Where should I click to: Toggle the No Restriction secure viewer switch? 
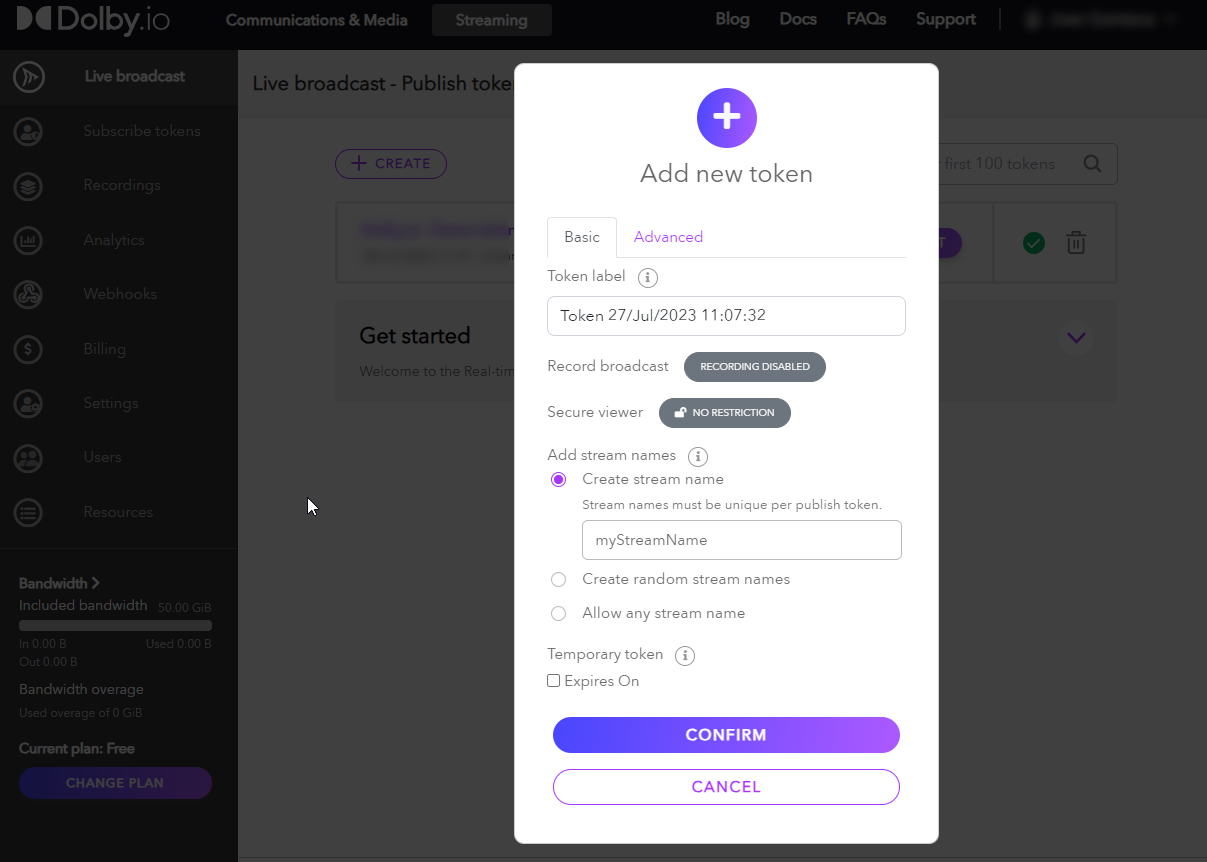click(x=724, y=413)
